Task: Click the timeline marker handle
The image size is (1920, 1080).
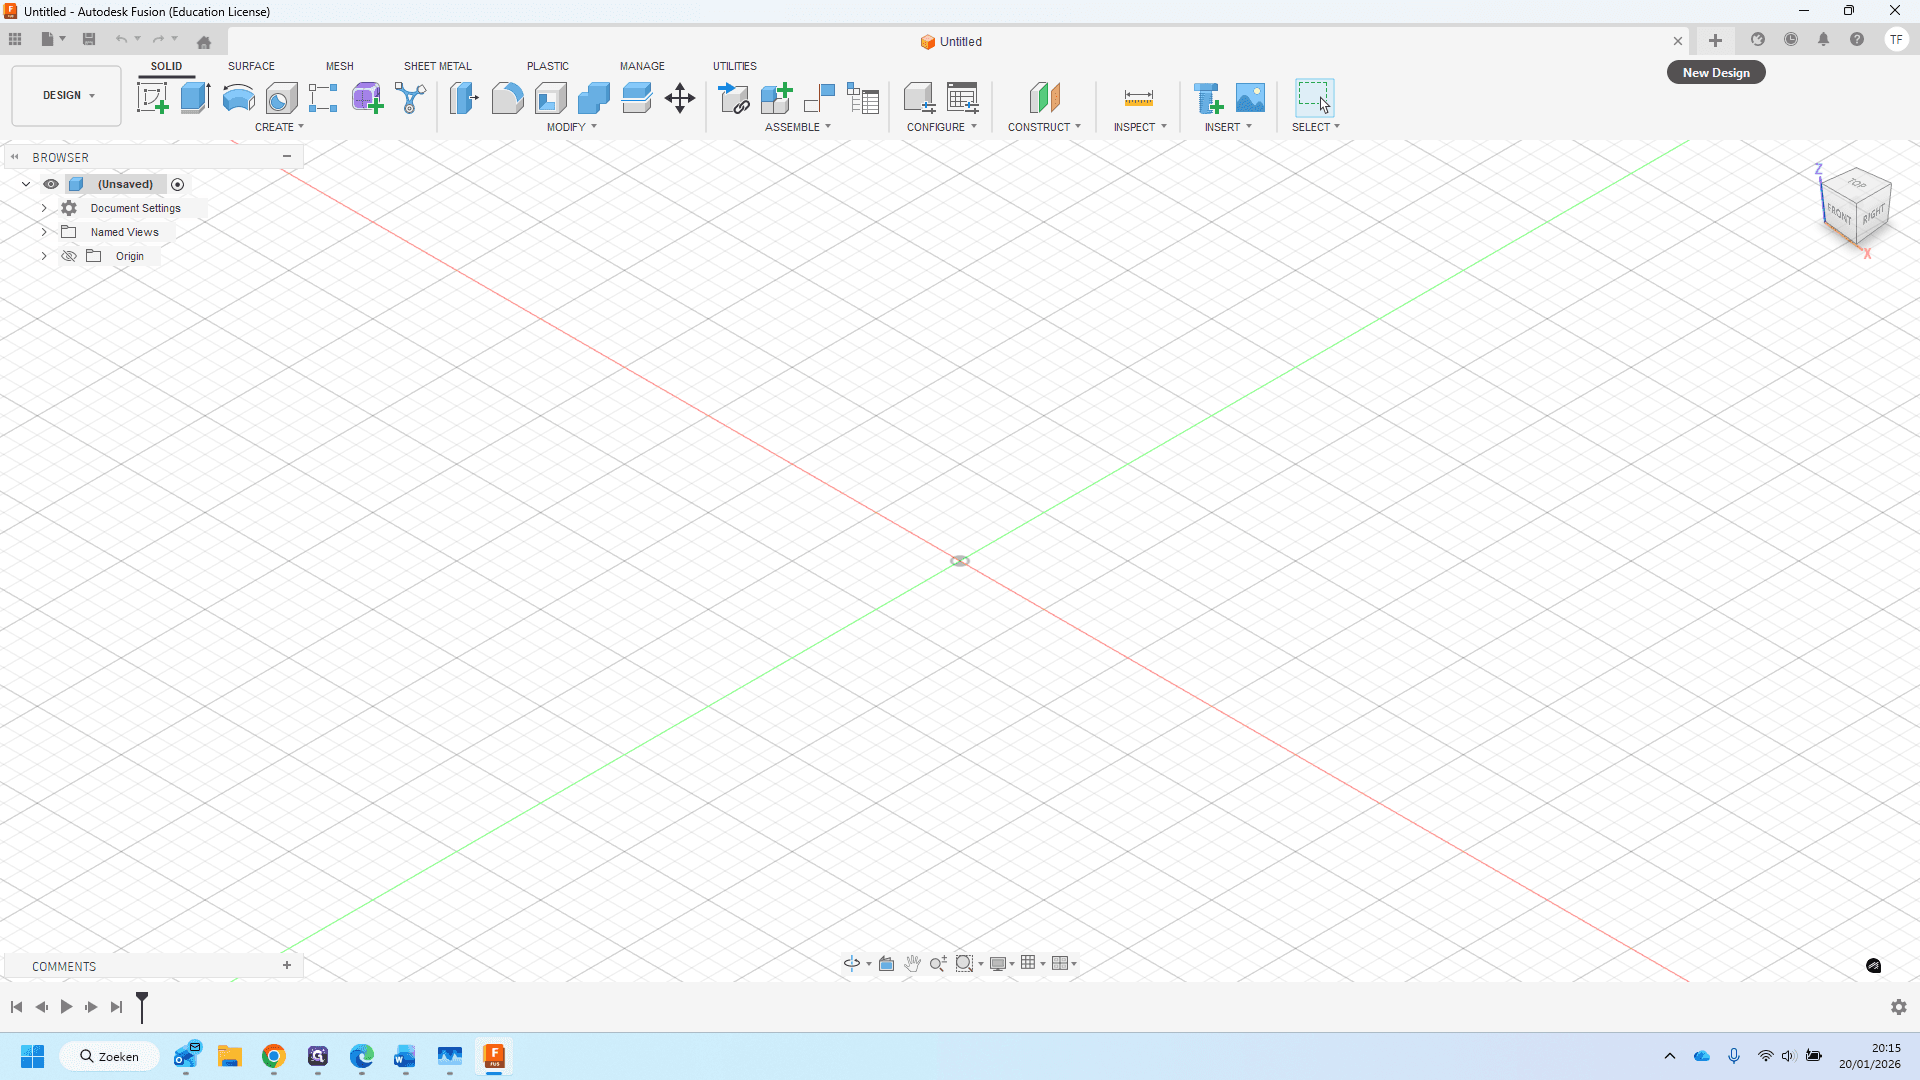Action: pos(142,1007)
